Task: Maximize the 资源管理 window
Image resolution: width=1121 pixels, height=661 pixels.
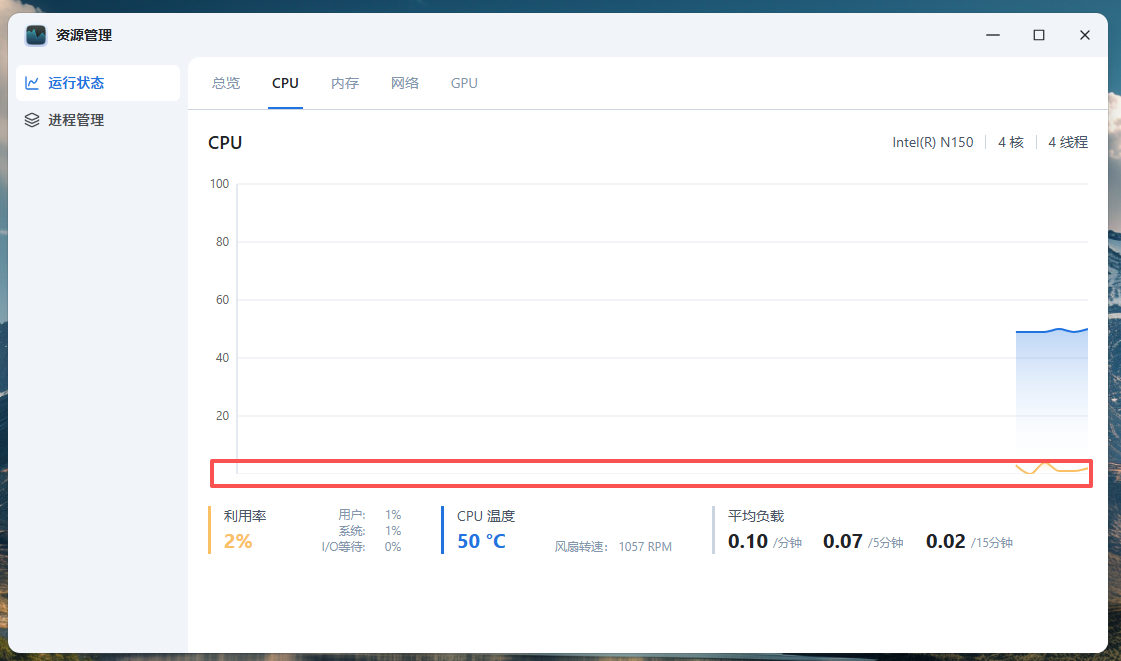Action: [x=1039, y=35]
